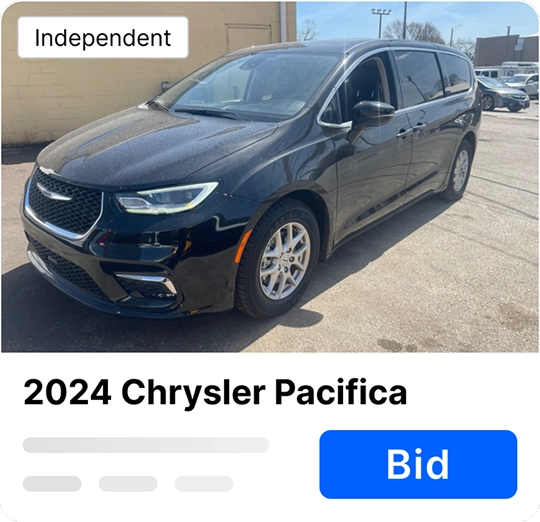This screenshot has height=522, width=540.
Task: Click the lower fog light trim
Action: (x=146, y=283)
